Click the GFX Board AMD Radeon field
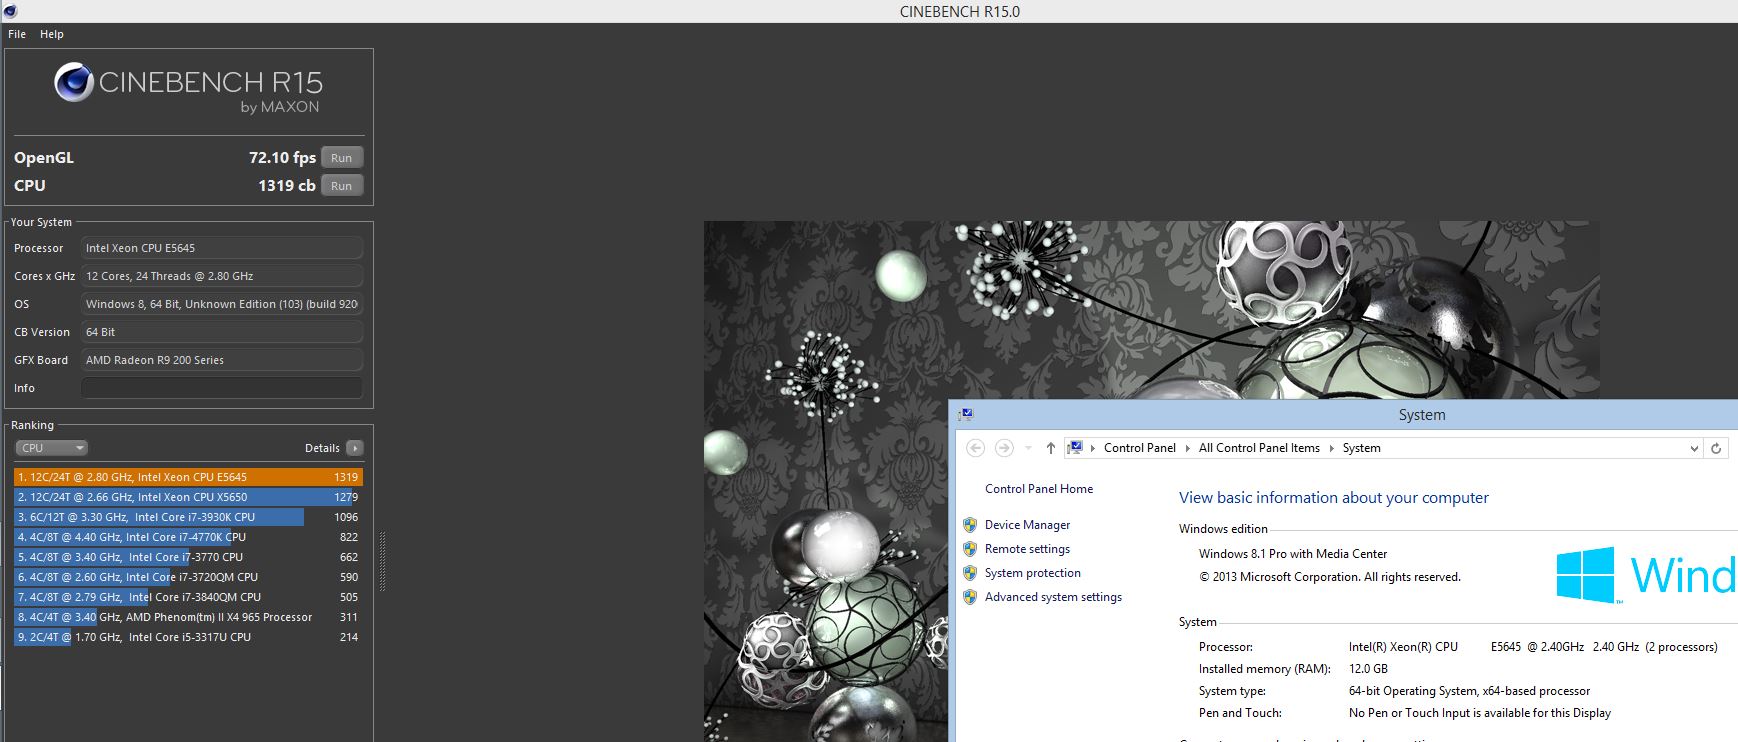This screenshot has height=742, width=1738. 222,360
